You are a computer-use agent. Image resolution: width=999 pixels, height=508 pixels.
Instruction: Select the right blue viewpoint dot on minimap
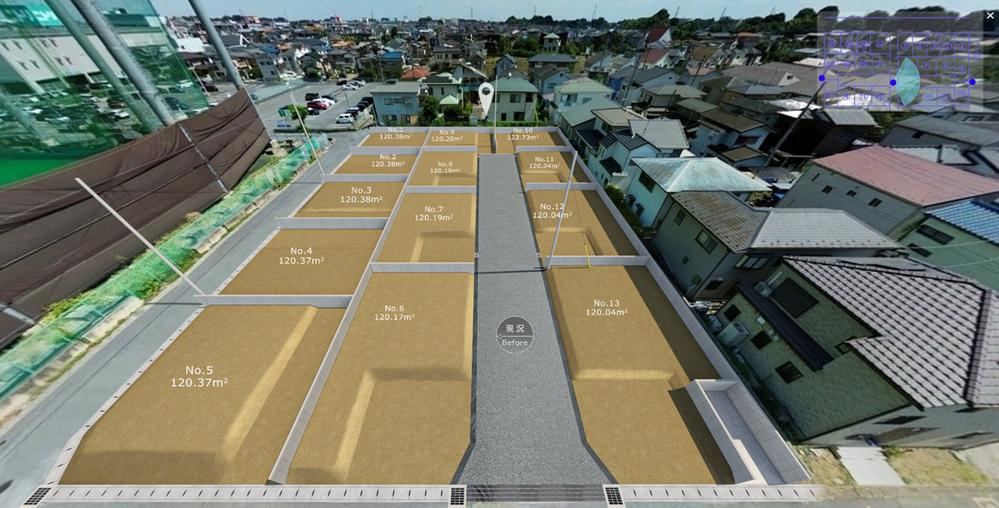coord(972,82)
